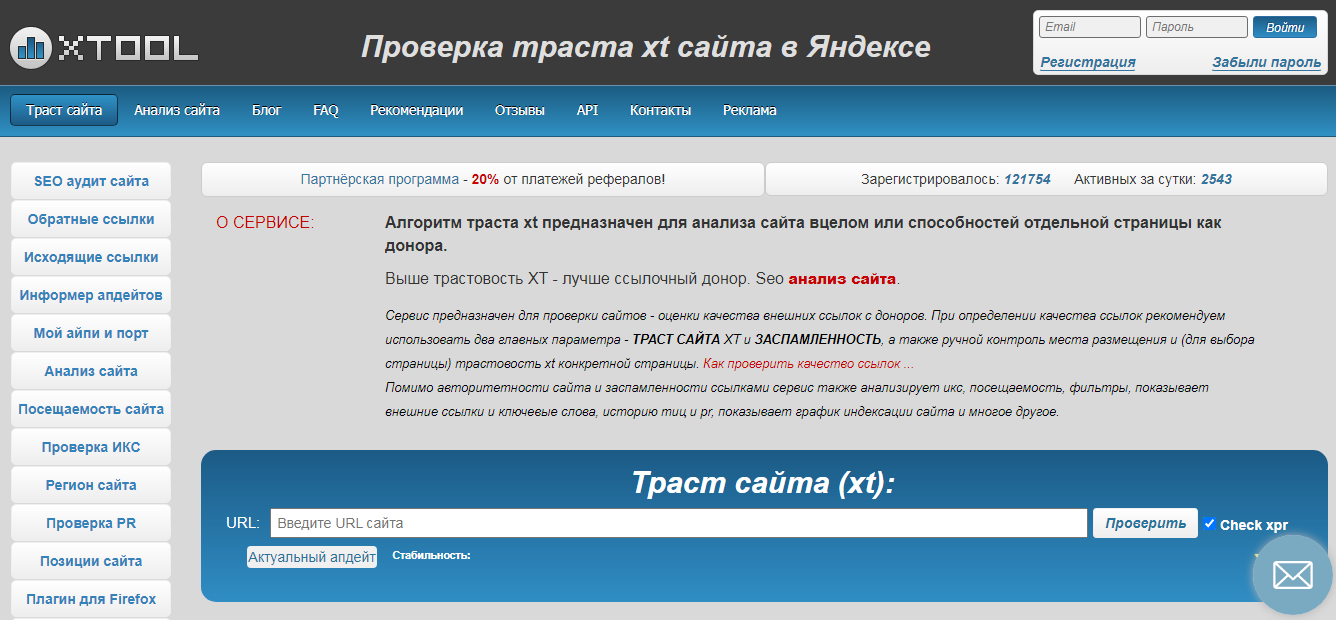This screenshot has height=620, width=1336.
Task: Focus the Email input field
Action: 1089,27
